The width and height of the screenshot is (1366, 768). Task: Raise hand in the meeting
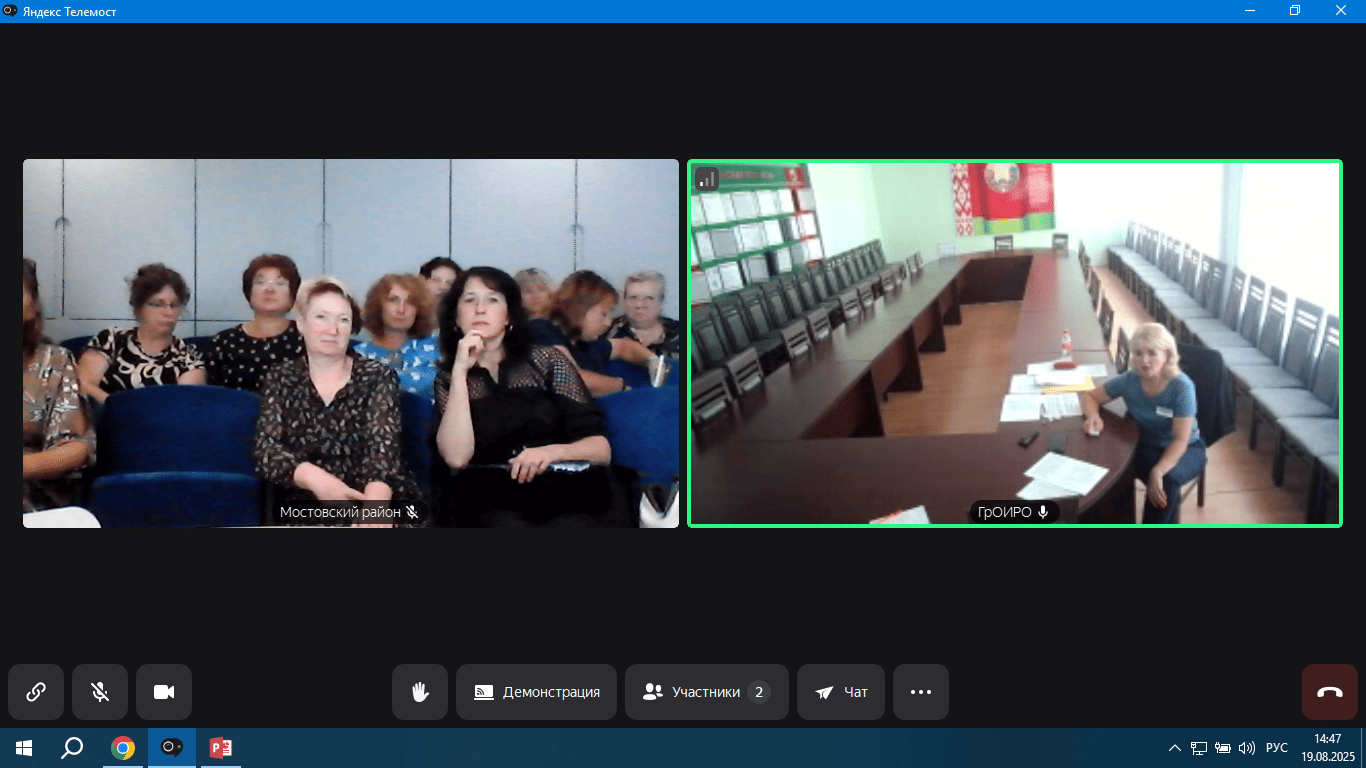click(420, 692)
